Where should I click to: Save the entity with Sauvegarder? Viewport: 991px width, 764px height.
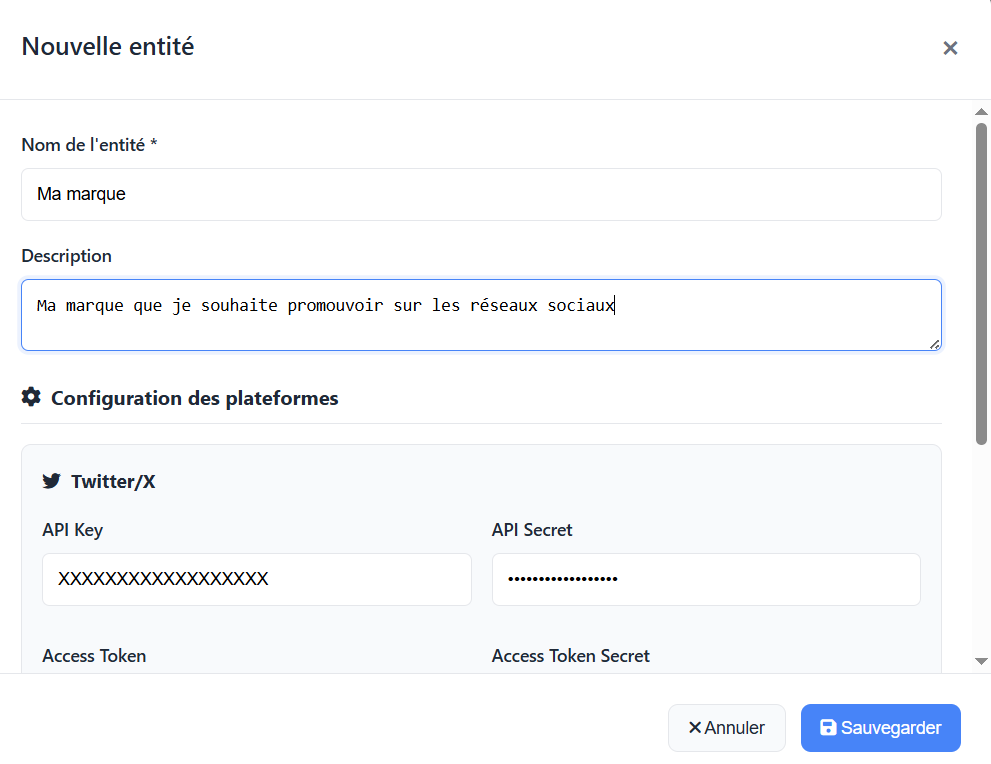(880, 728)
